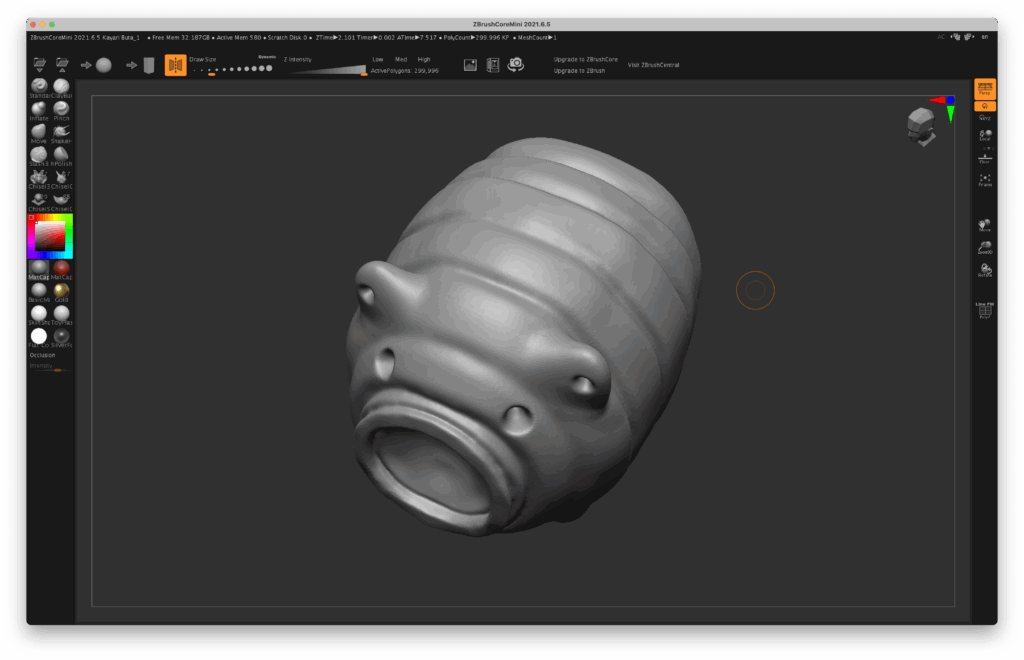Choose the Pinch brush
Image resolution: width=1024 pixels, height=660 pixels.
click(61, 111)
